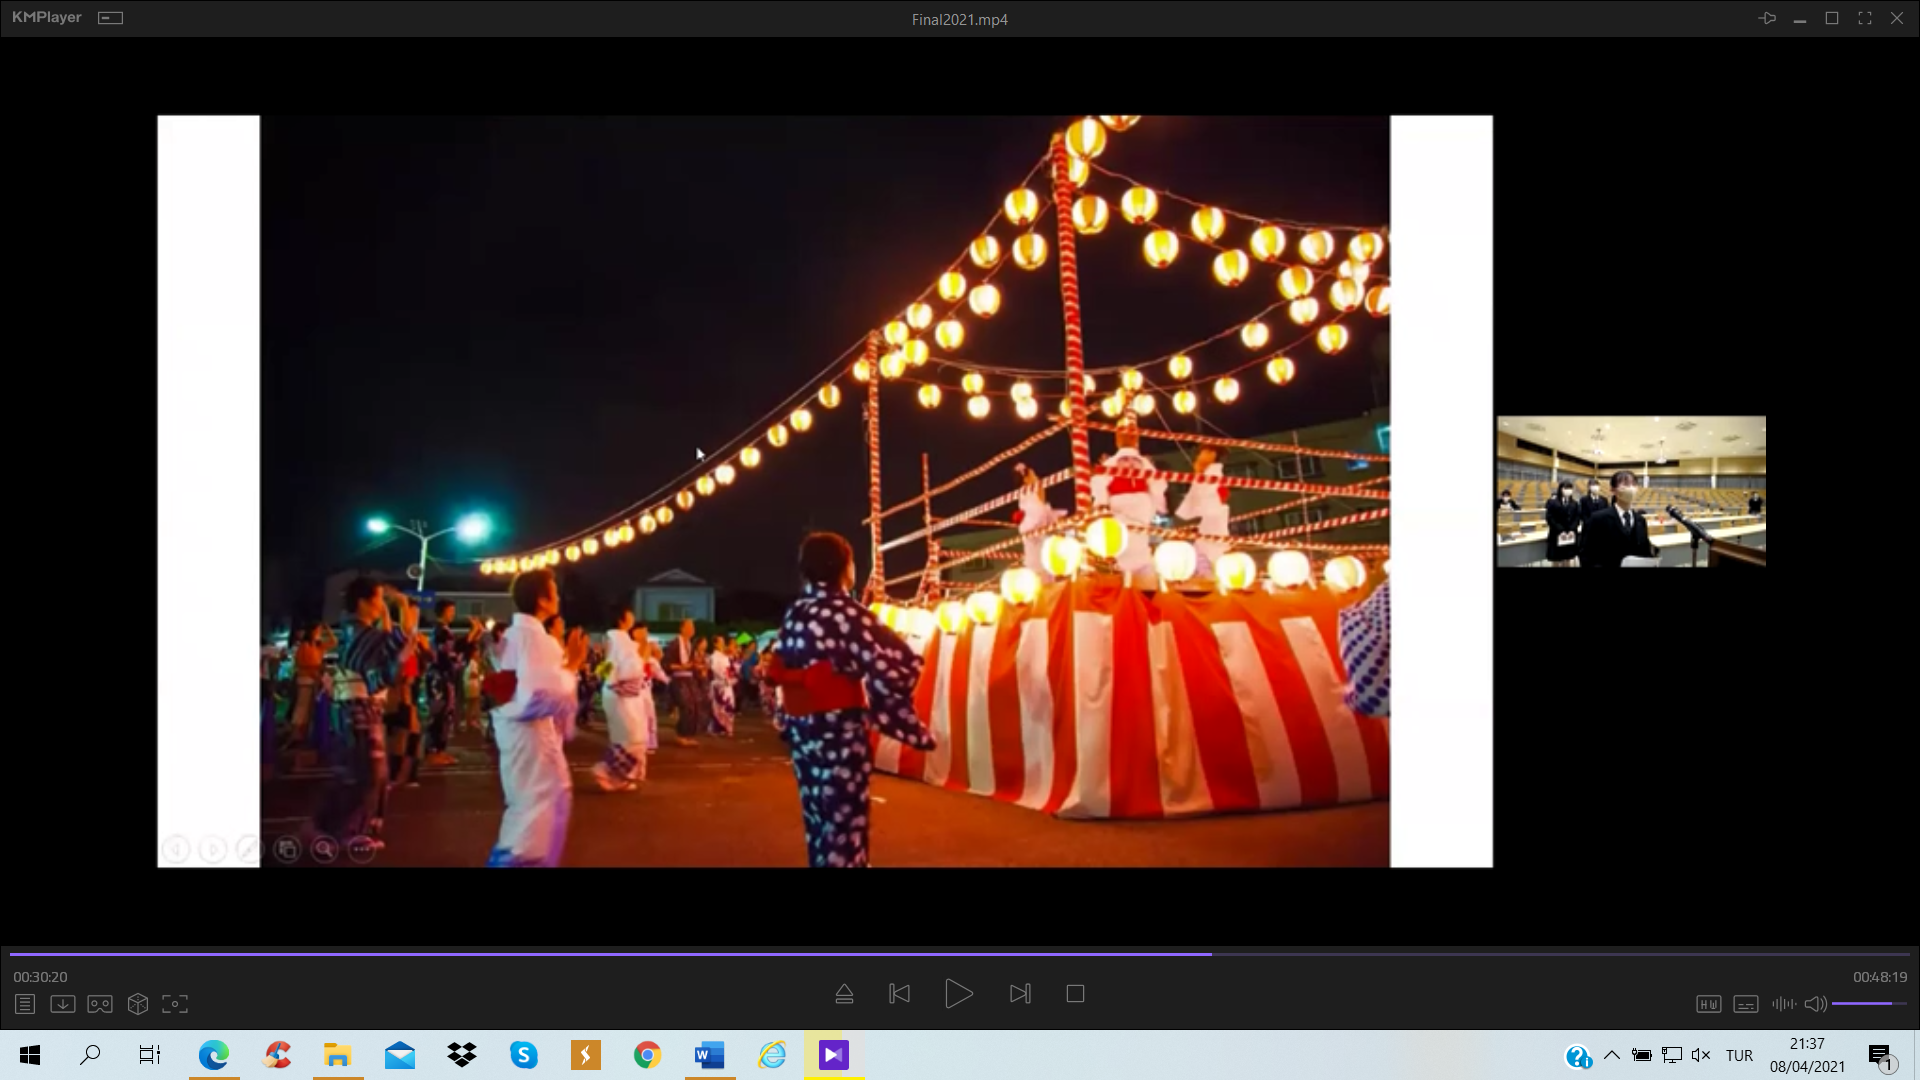The width and height of the screenshot is (1920, 1080).
Task: Open the playlist panel icon
Action: pyautogui.click(x=25, y=1004)
